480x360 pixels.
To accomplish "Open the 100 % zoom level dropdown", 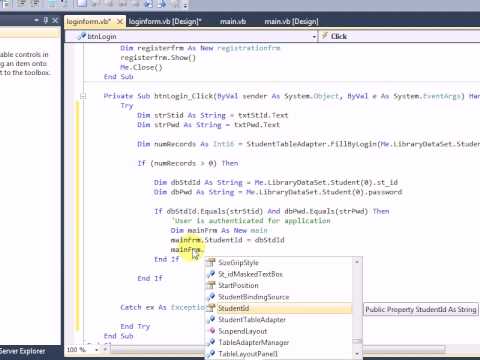I will tap(97, 350).
